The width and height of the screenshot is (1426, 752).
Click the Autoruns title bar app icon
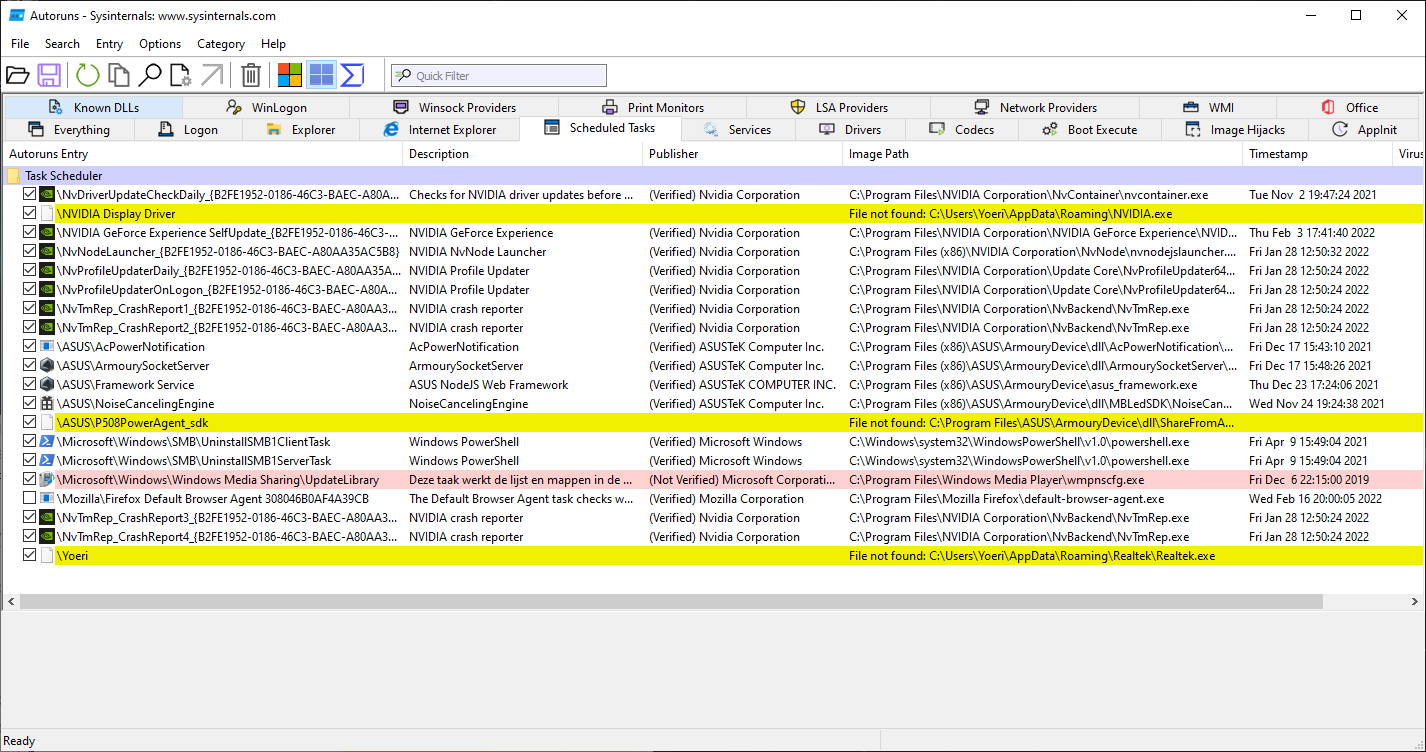(16, 16)
